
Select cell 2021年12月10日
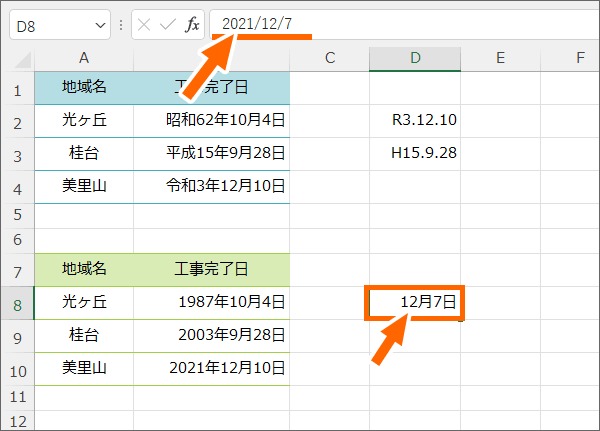212,369
